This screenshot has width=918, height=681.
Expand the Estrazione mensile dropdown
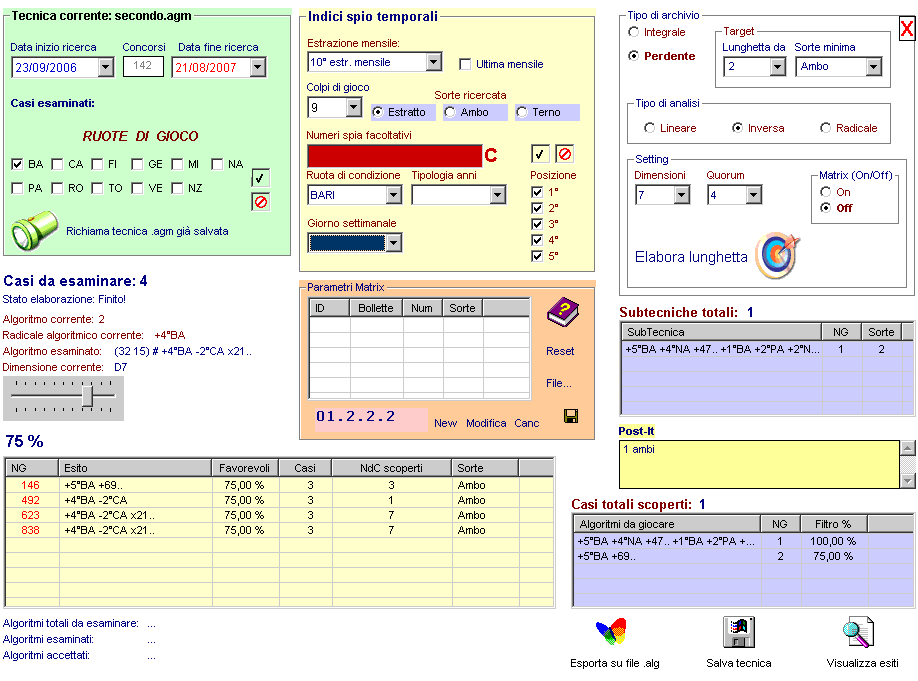click(433, 61)
